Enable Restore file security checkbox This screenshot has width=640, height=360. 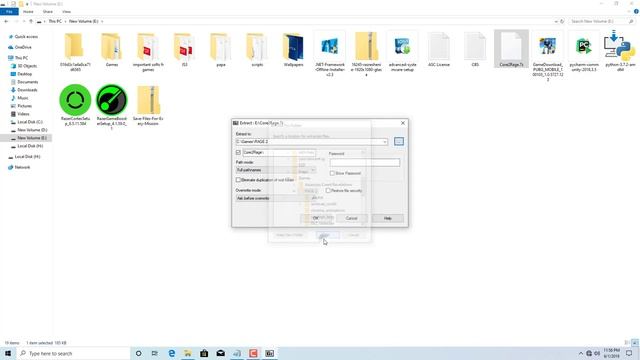[328, 190]
